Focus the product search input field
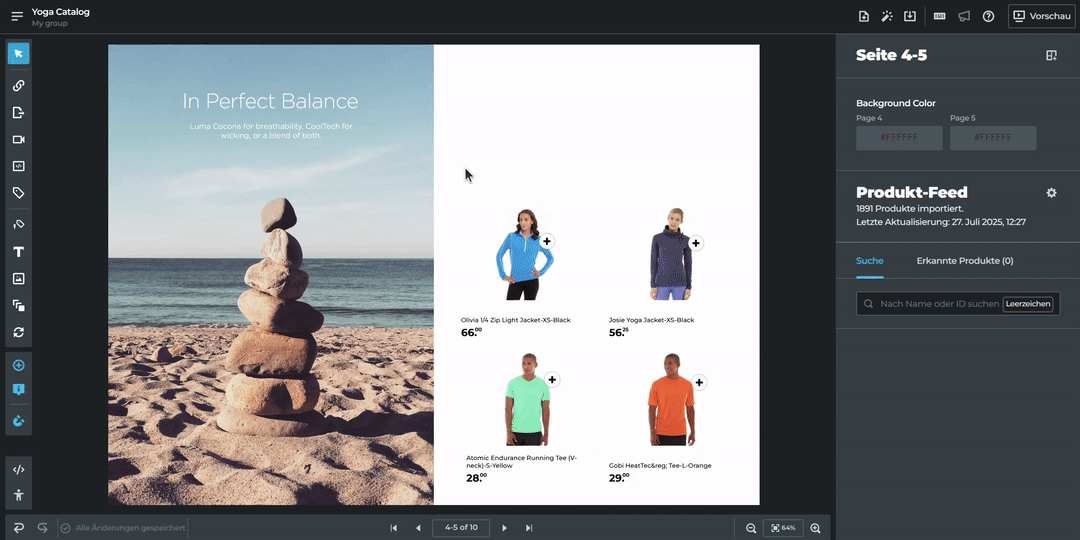This screenshot has width=1080, height=540. point(938,304)
